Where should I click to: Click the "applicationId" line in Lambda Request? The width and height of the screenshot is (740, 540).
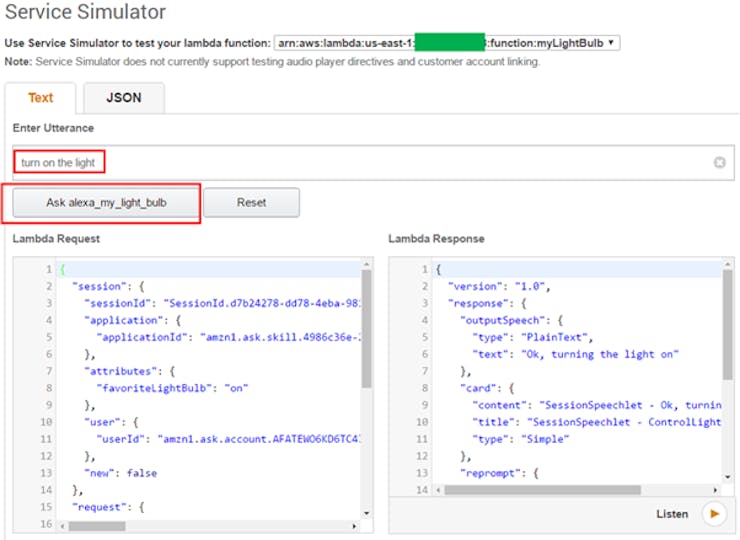click(228, 337)
